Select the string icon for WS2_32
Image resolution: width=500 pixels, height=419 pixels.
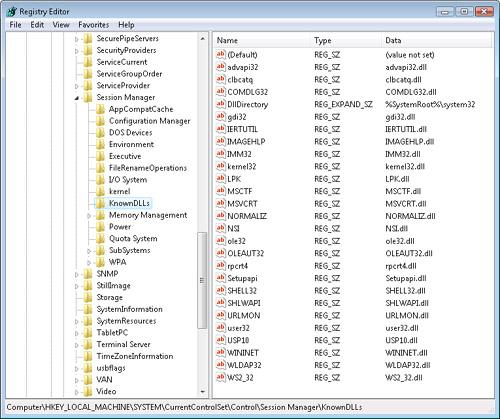[220, 377]
